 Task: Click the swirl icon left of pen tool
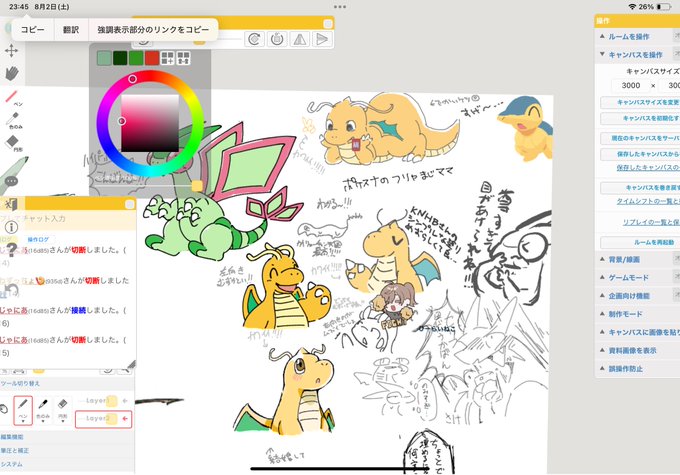[4, 409]
